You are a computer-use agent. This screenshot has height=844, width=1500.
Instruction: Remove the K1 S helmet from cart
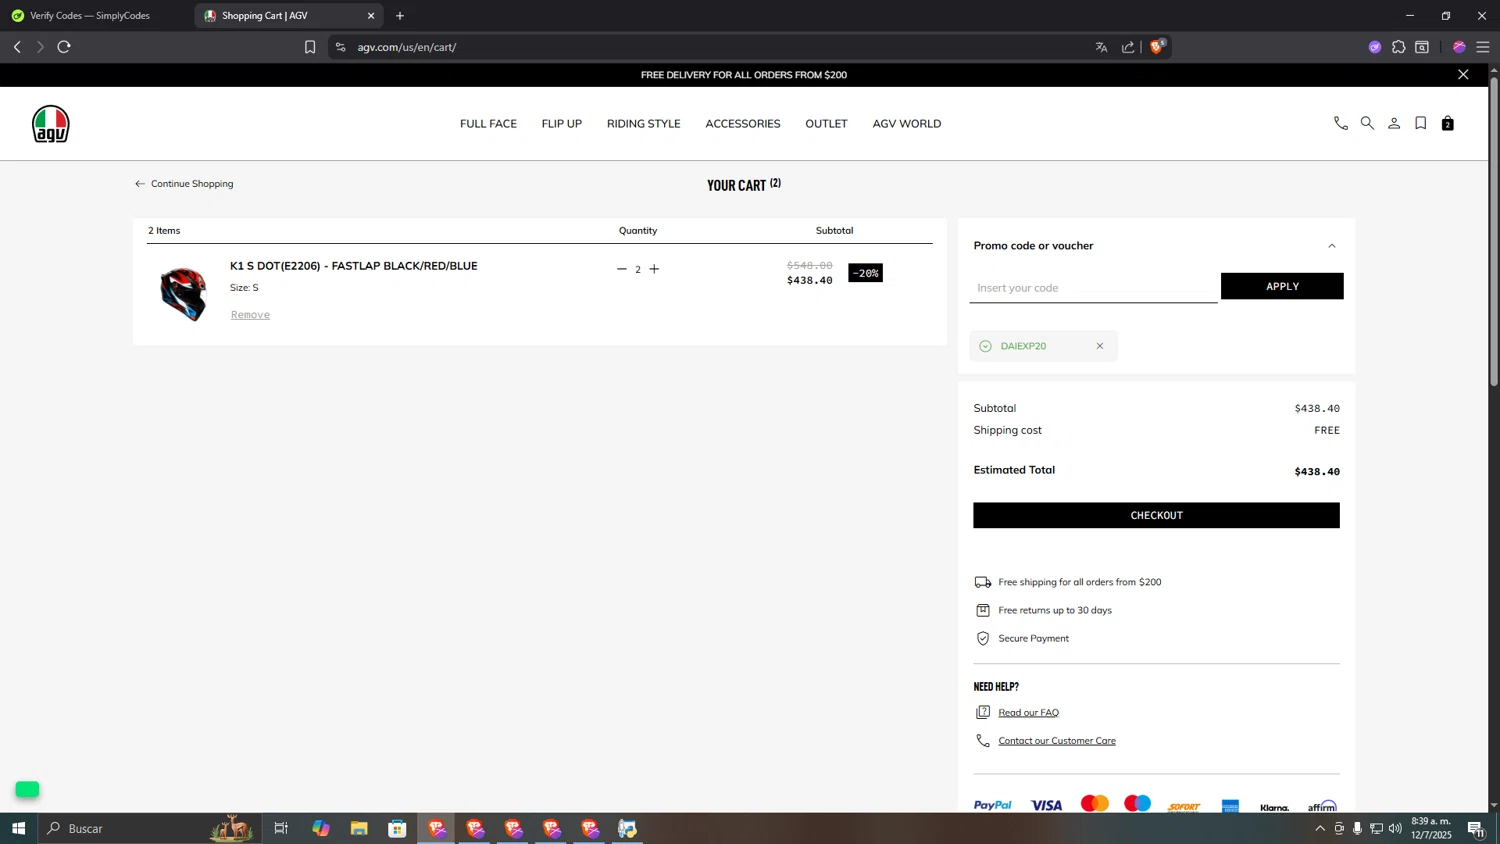point(250,315)
